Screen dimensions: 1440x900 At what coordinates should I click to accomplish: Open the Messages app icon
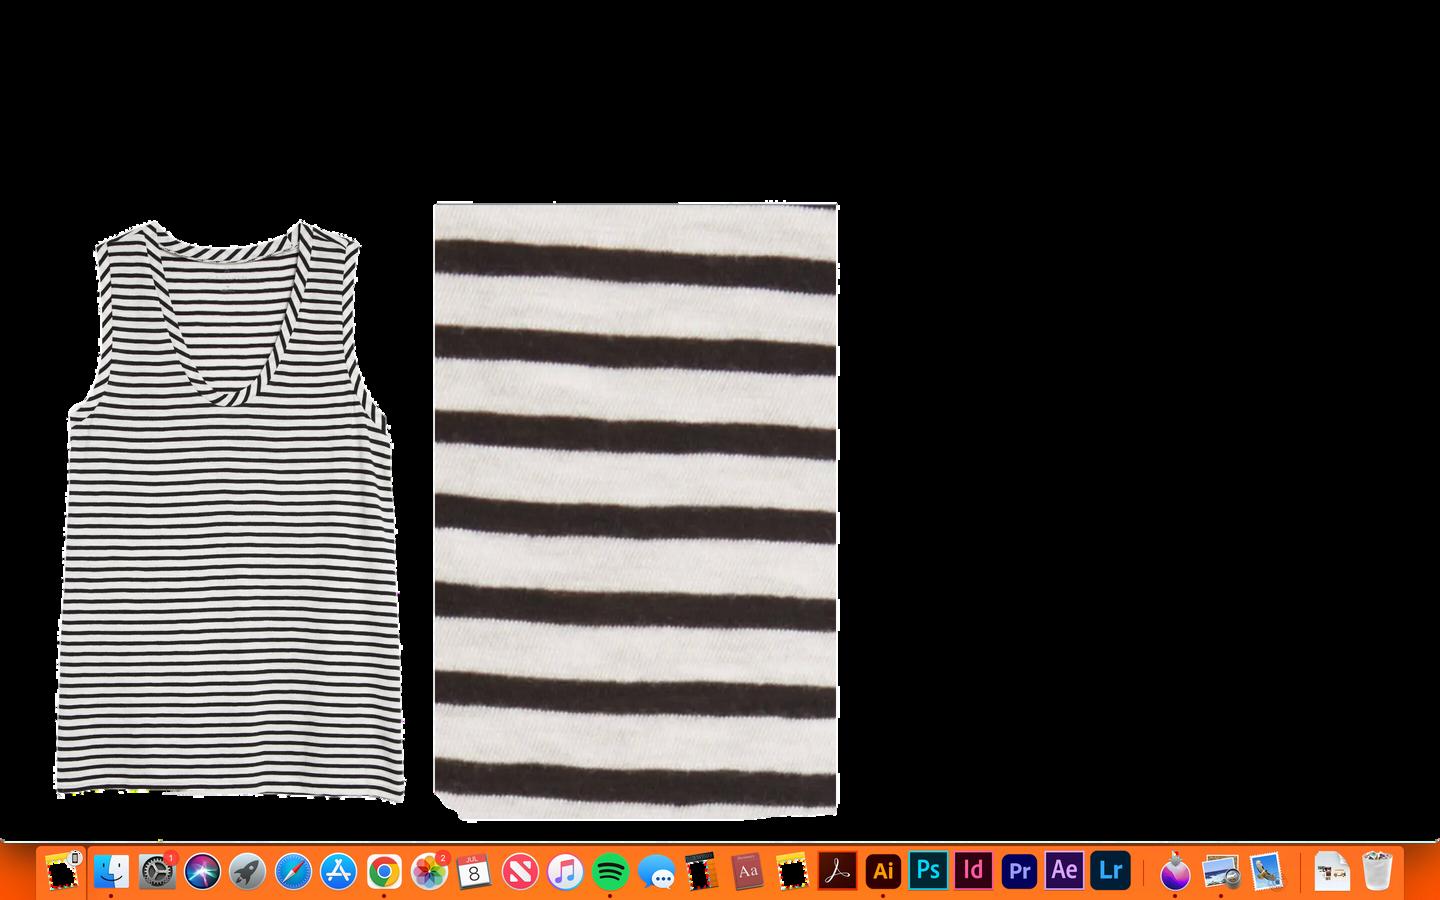pos(656,871)
